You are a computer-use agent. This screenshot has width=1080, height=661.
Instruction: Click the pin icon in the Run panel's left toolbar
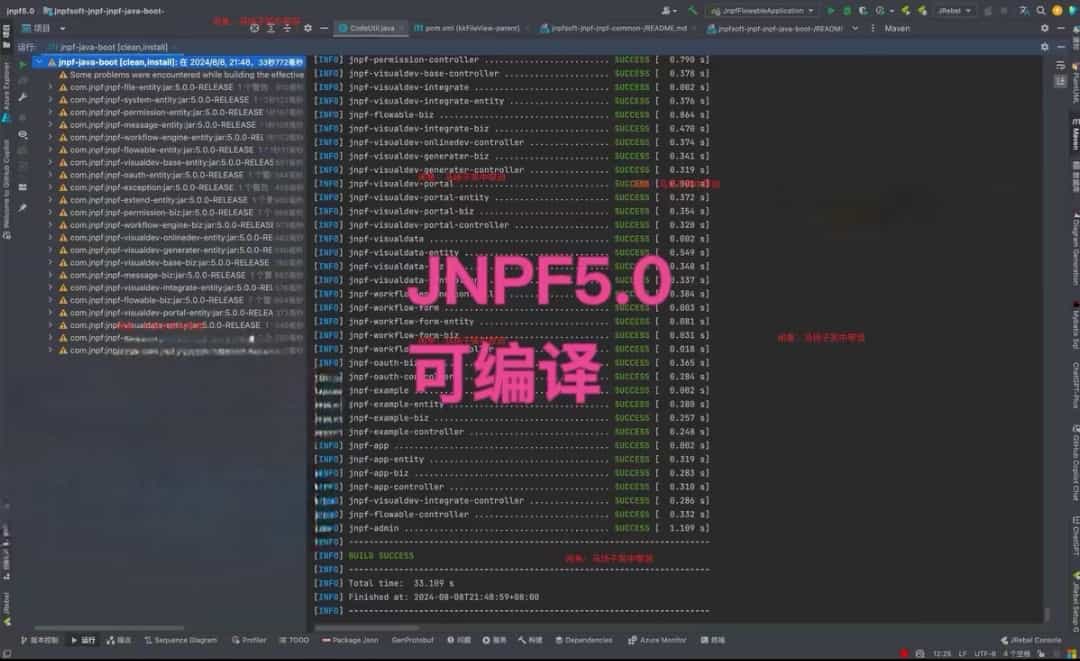click(x=23, y=207)
